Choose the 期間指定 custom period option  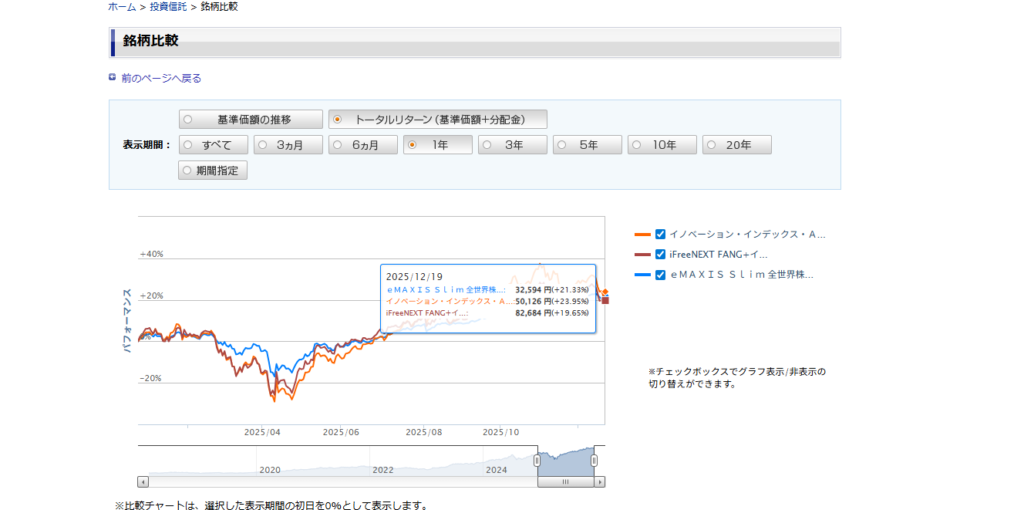point(213,170)
